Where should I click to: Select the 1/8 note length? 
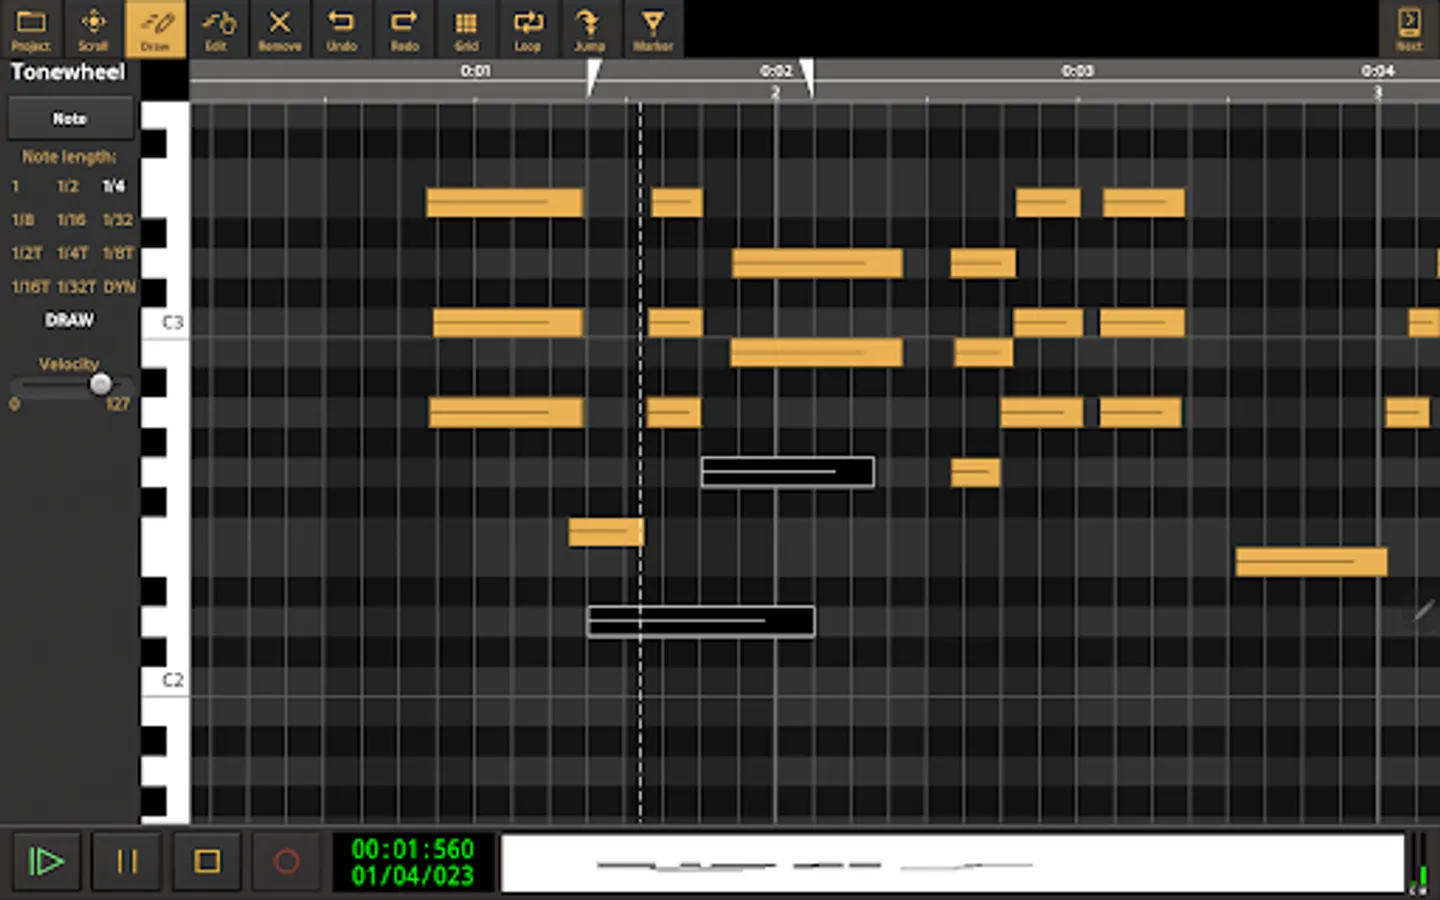click(x=22, y=220)
